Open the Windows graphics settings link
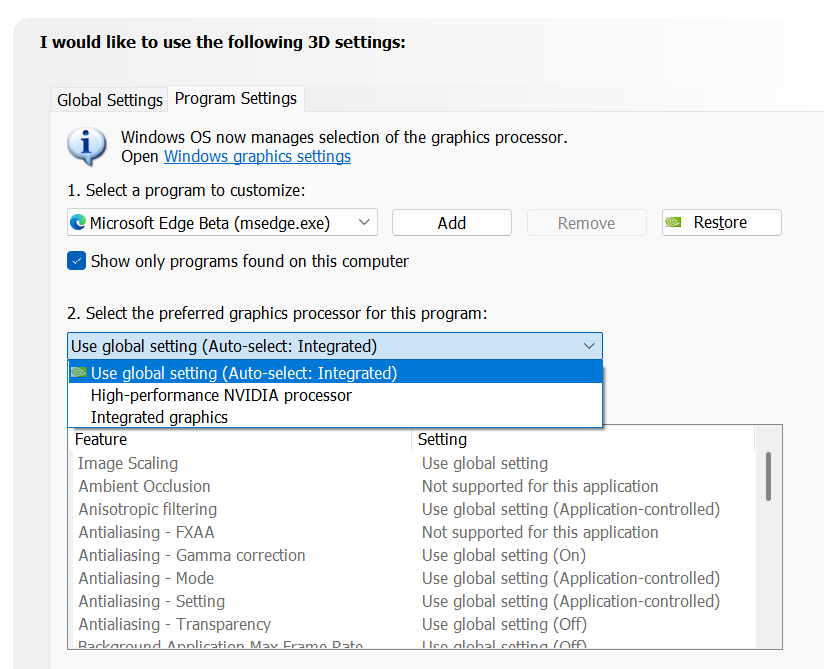 [257, 156]
